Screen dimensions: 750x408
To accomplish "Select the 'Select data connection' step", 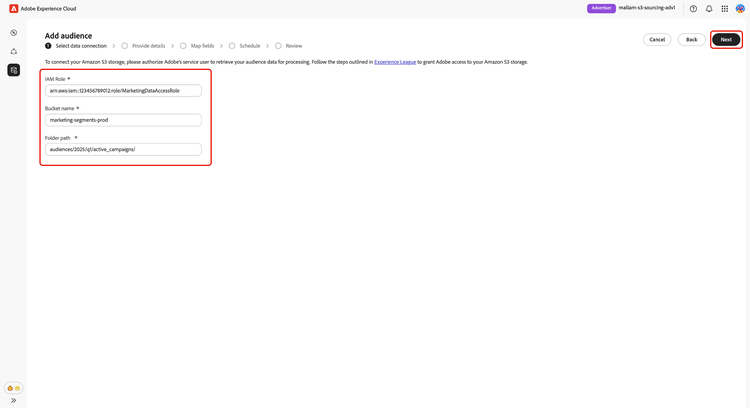I will [76, 46].
